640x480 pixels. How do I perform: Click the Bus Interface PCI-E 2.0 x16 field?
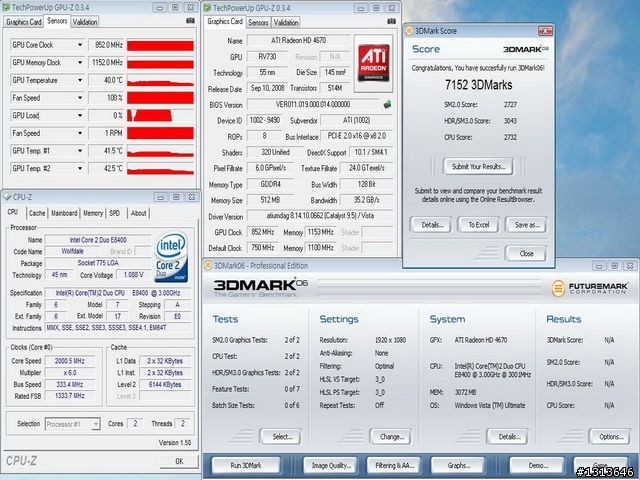356,136
